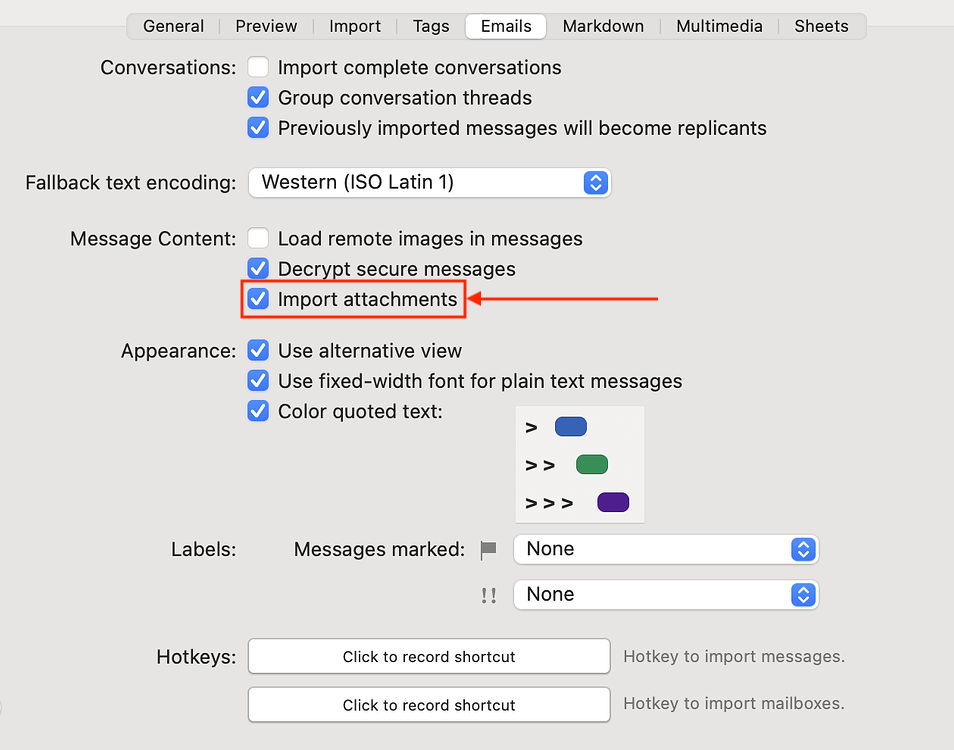This screenshot has height=750, width=954.
Task: Switch to the General tab
Action: click(x=173, y=26)
